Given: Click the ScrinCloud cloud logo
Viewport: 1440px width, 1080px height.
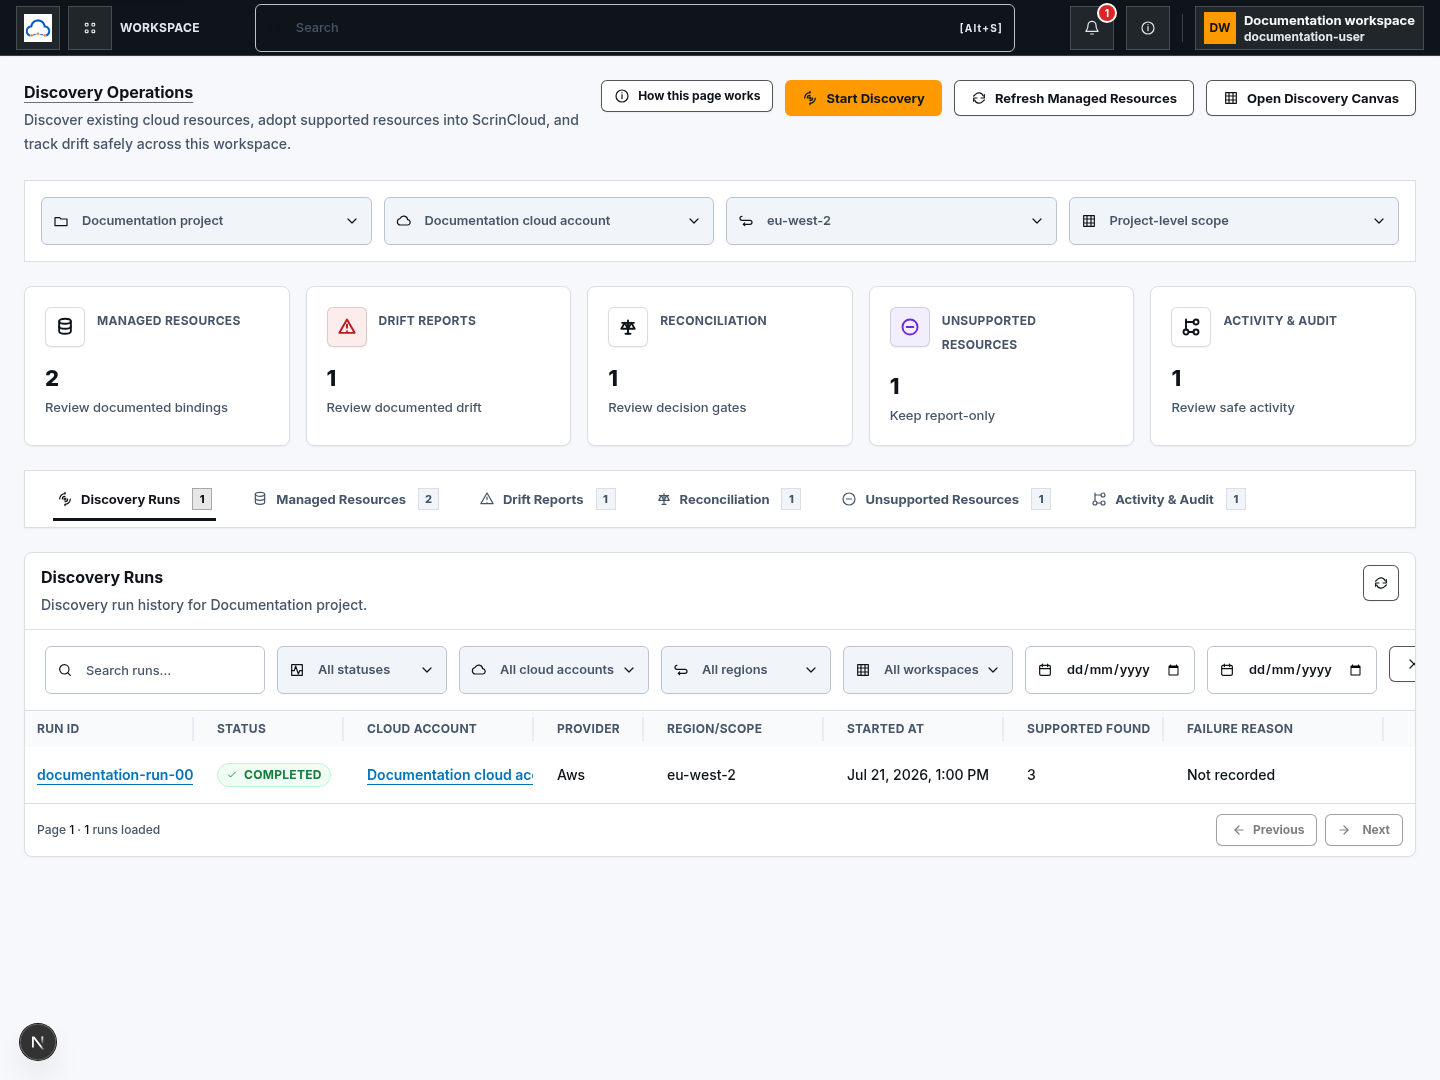Looking at the screenshot, I should pyautogui.click(x=38, y=28).
